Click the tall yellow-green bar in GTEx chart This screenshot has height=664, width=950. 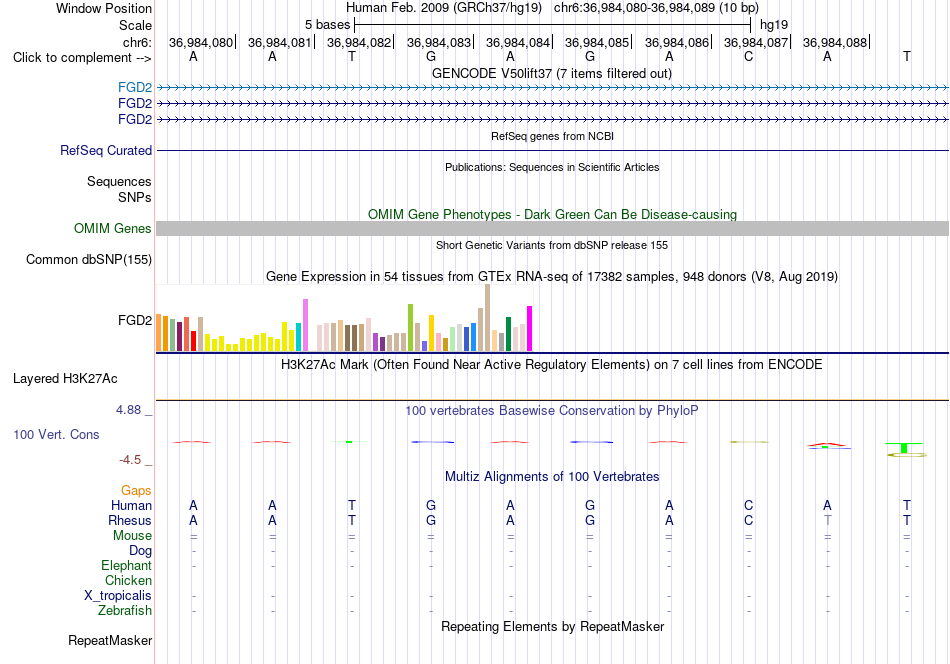[410, 328]
